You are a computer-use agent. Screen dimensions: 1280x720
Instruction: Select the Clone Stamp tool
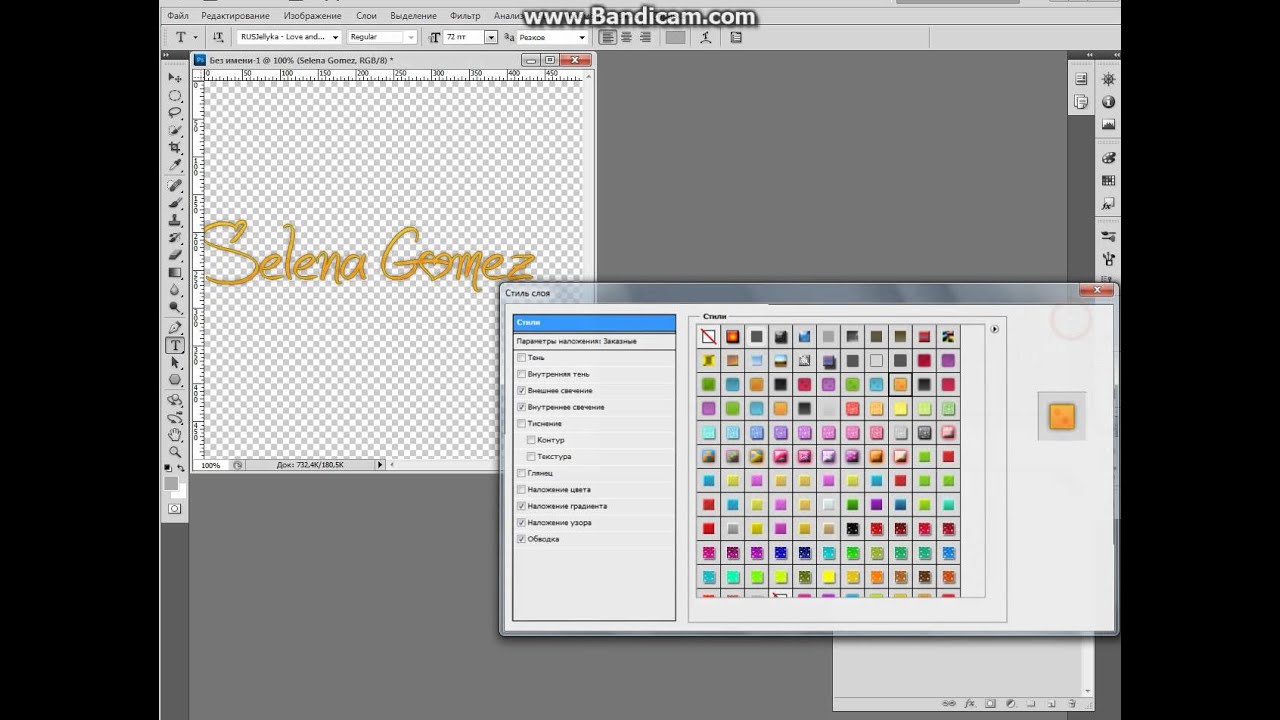pyautogui.click(x=175, y=220)
